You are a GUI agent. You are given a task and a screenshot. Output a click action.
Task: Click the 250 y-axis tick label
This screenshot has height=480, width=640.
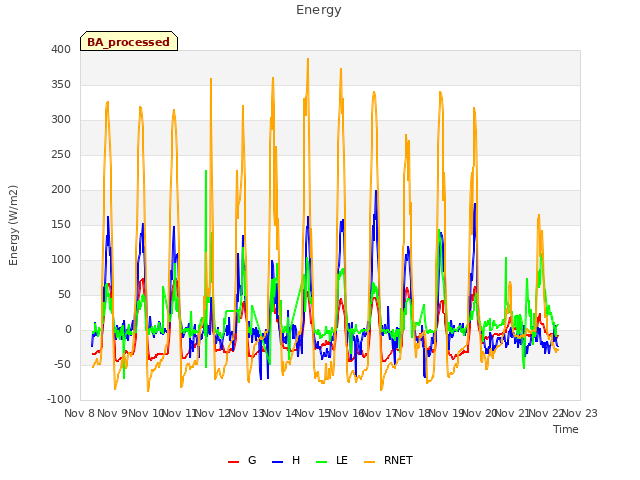point(61,155)
